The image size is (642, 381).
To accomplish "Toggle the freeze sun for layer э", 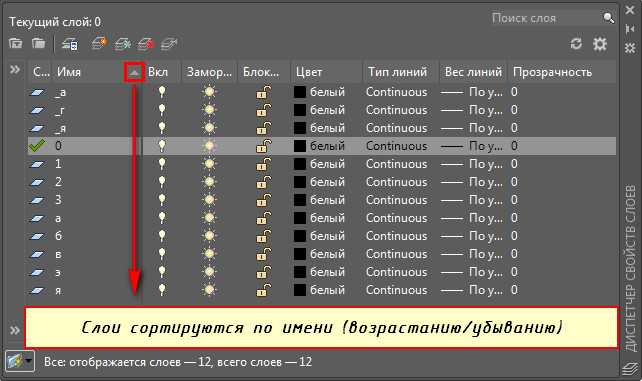I will pyautogui.click(x=209, y=272).
